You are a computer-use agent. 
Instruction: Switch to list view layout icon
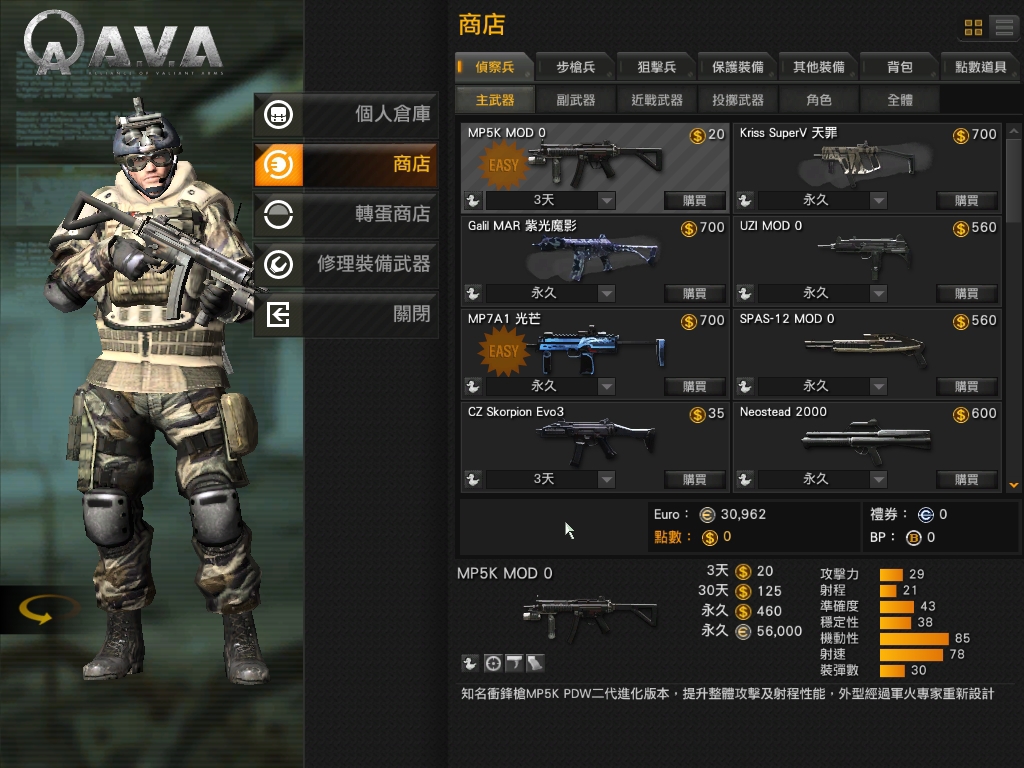pyautogui.click(x=1004, y=27)
